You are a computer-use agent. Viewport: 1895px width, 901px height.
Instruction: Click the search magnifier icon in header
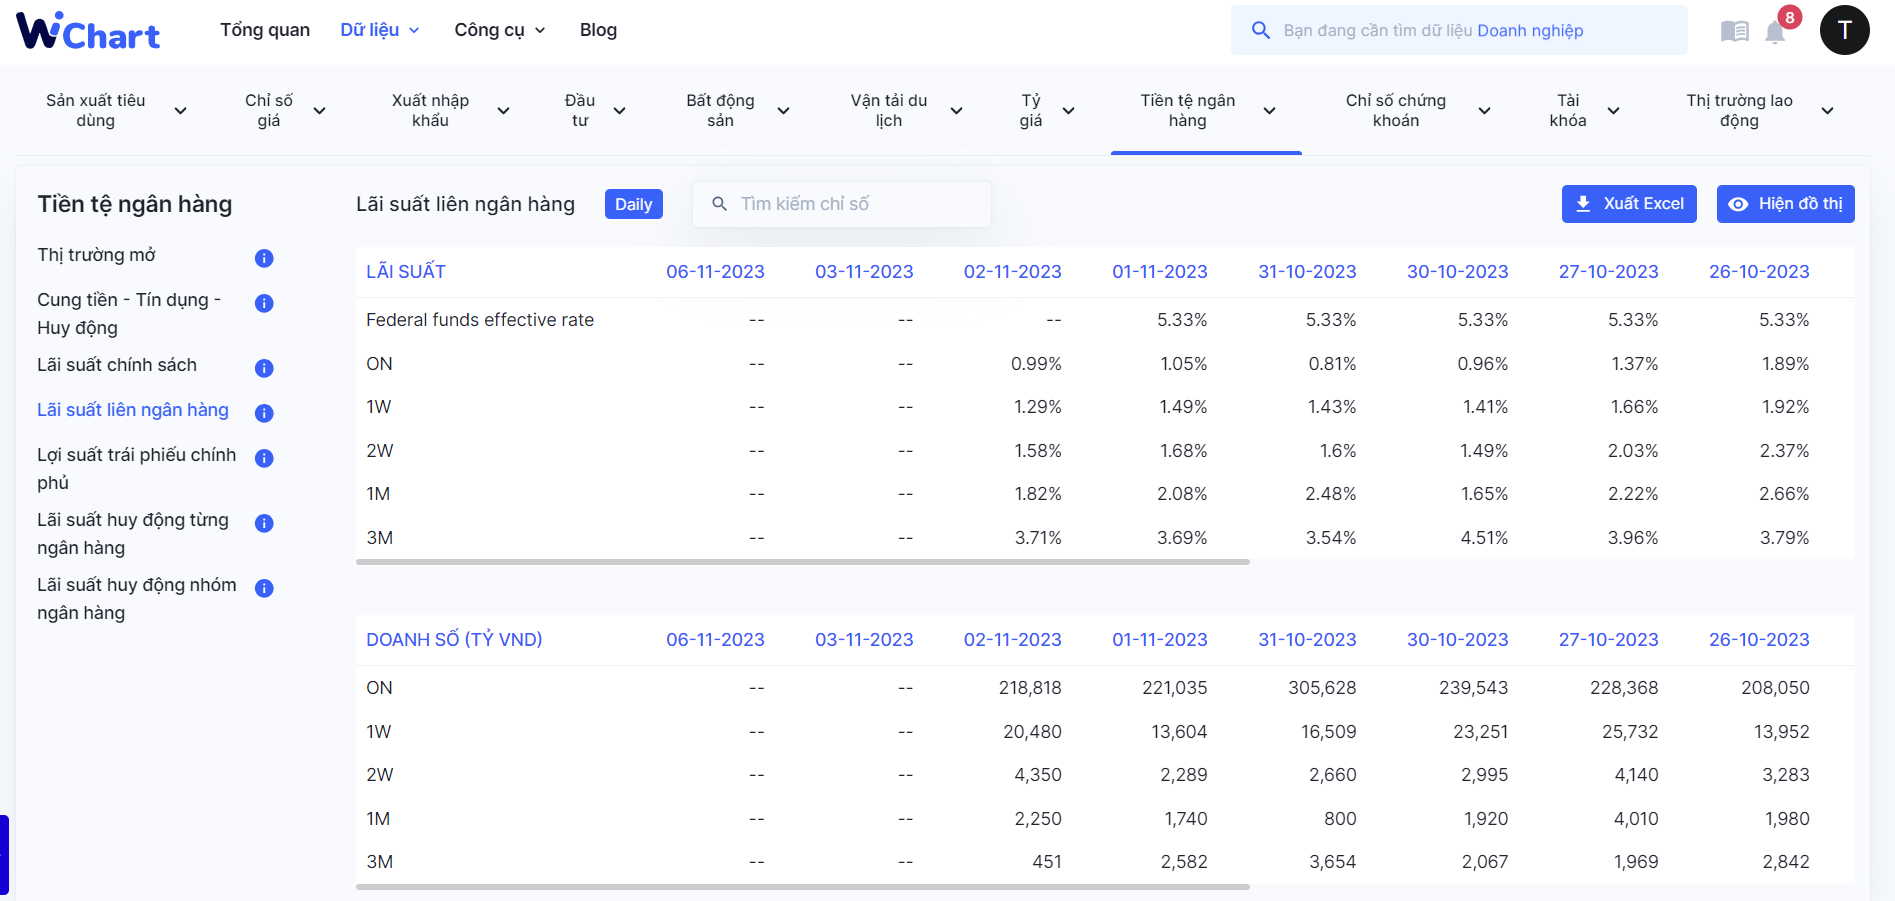pos(1261,30)
